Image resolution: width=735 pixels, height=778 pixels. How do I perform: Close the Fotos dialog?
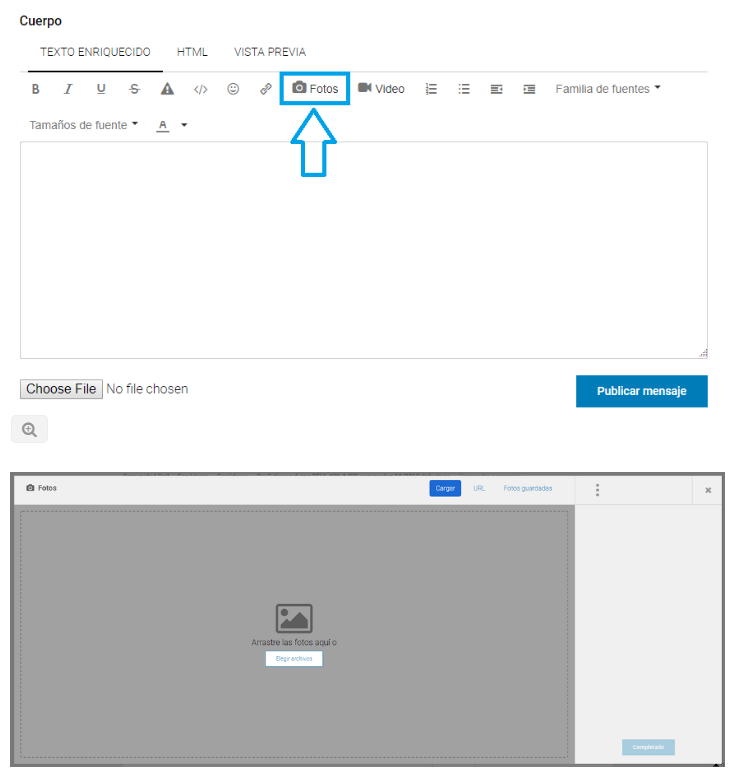click(x=708, y=490)
